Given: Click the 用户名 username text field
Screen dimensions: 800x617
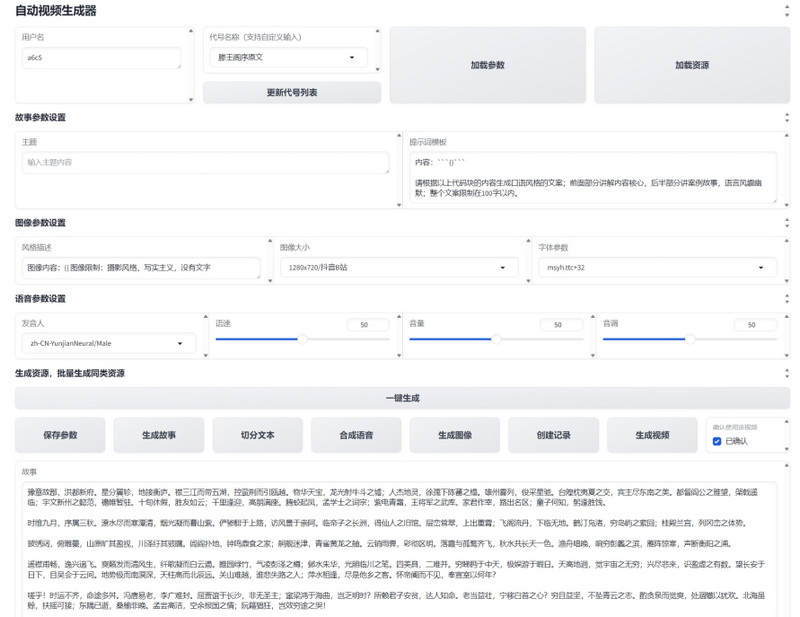Looking at the screenshot, I should click(x=102, y=58).
